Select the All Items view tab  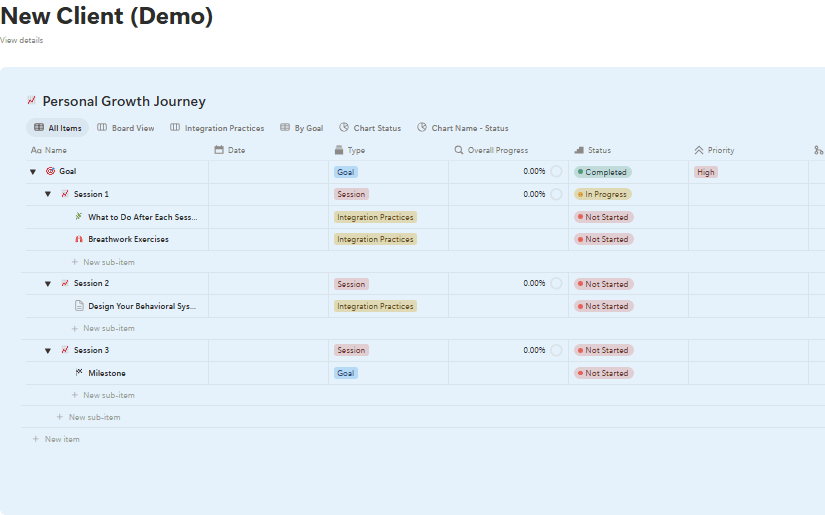[x=57, y=128]
